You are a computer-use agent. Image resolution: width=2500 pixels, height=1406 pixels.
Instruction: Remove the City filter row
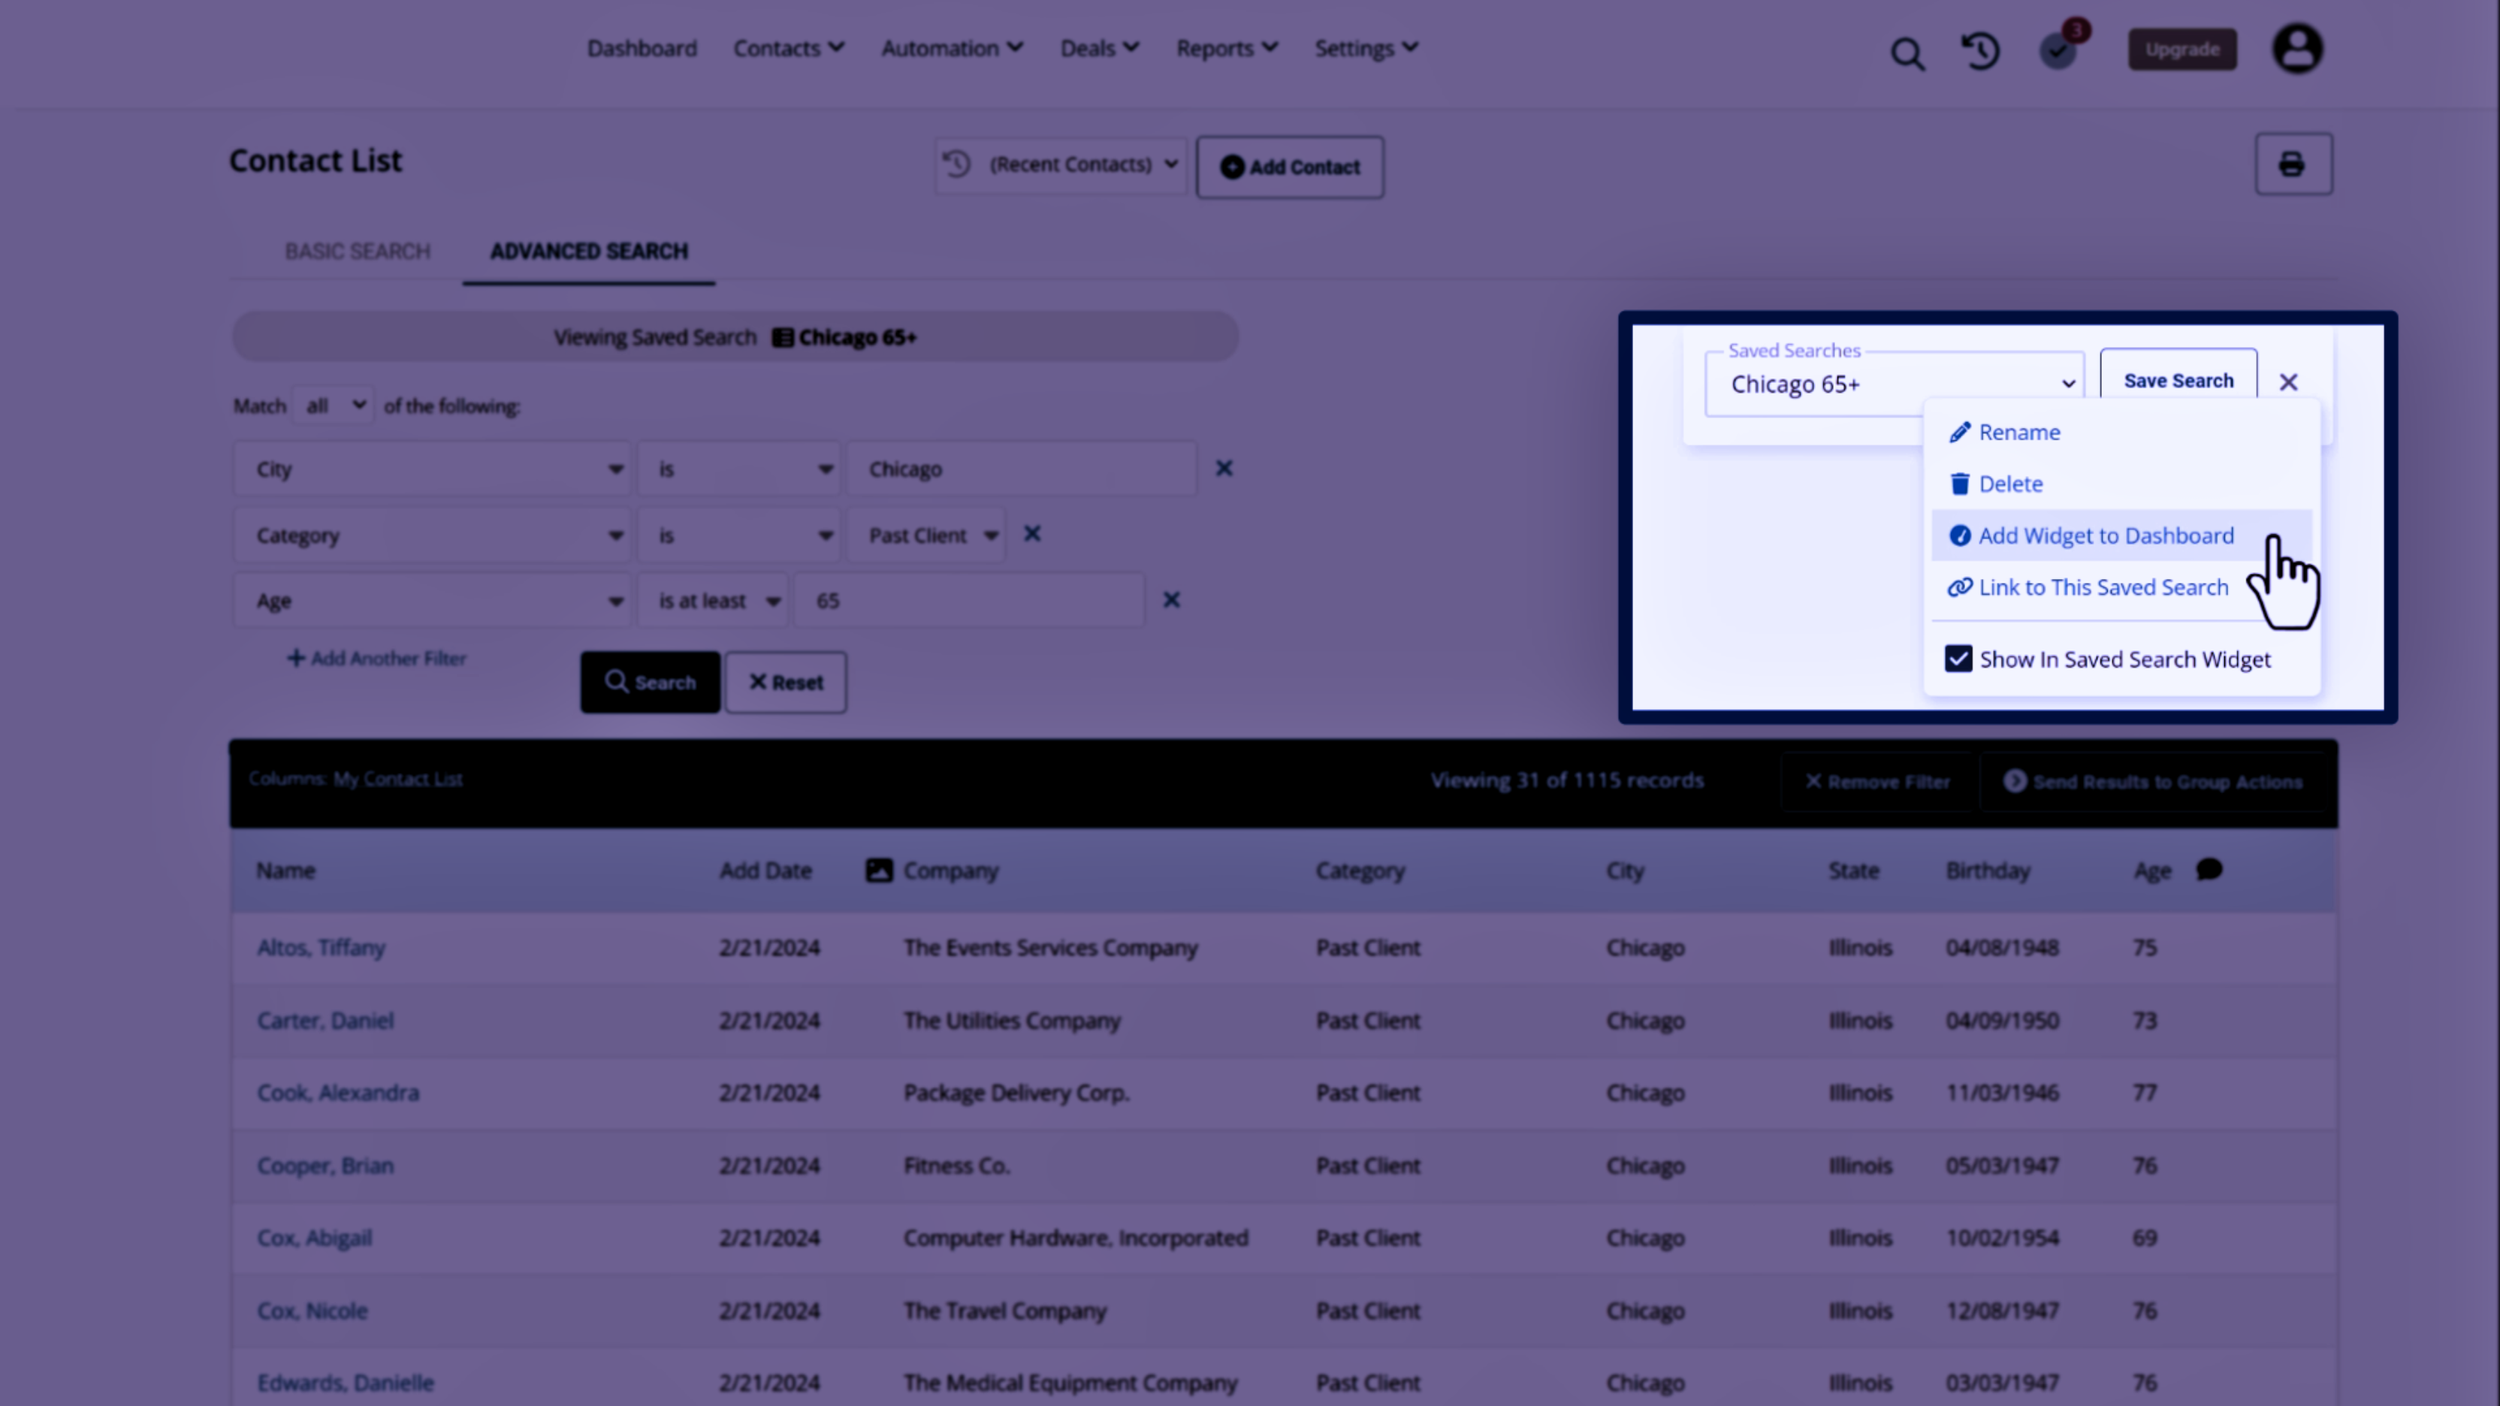[x=1223, y=468]
